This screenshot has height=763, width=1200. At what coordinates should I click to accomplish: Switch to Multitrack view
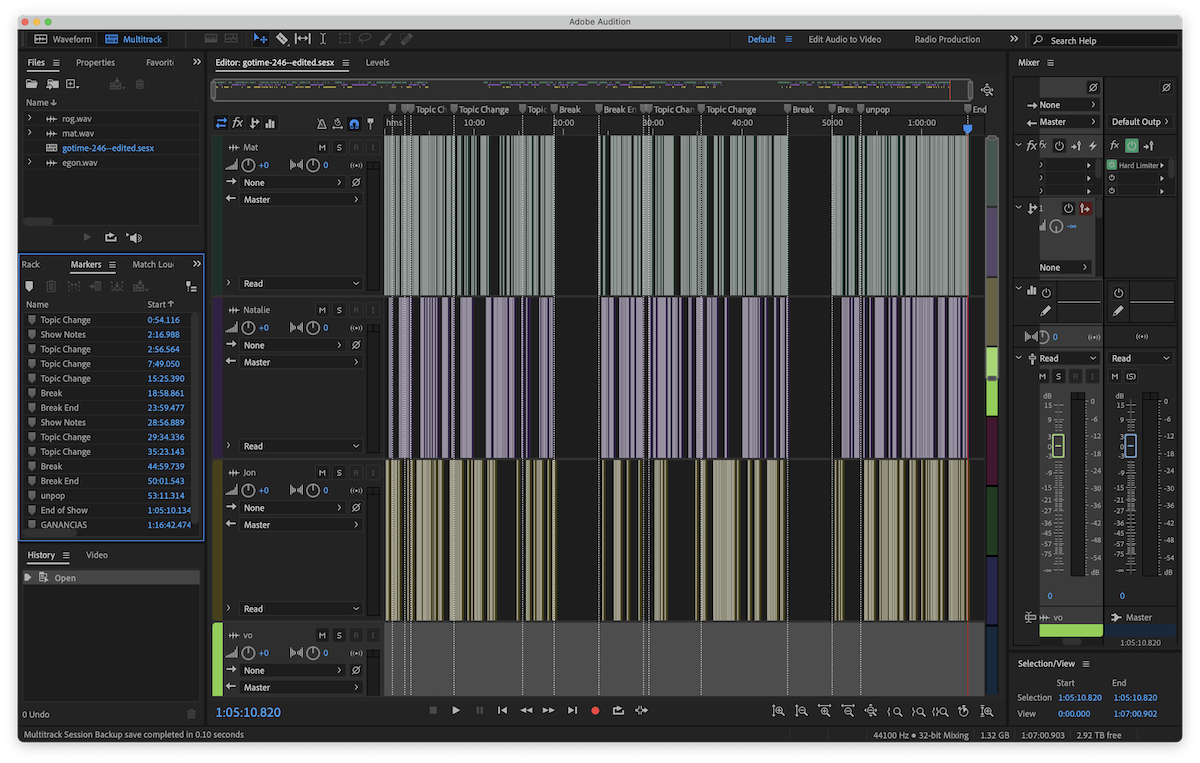click(x=134, y=39)
